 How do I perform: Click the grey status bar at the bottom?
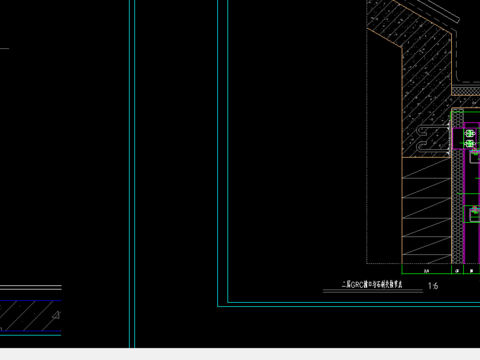click(240, 354)
